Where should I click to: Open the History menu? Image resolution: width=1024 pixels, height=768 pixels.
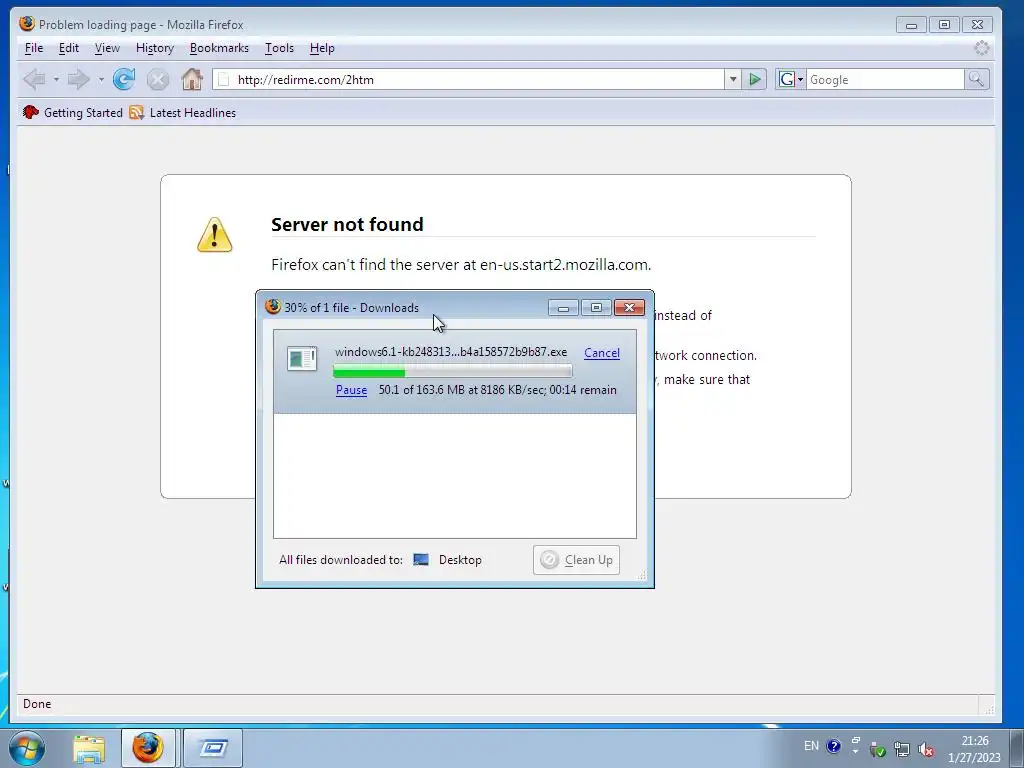(155, 48)
